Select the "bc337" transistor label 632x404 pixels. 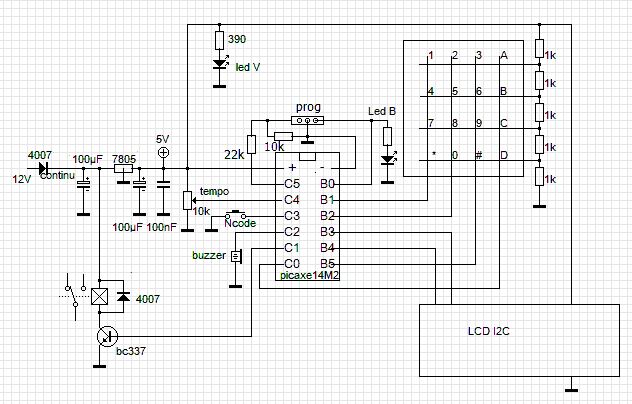pos(131,351)
